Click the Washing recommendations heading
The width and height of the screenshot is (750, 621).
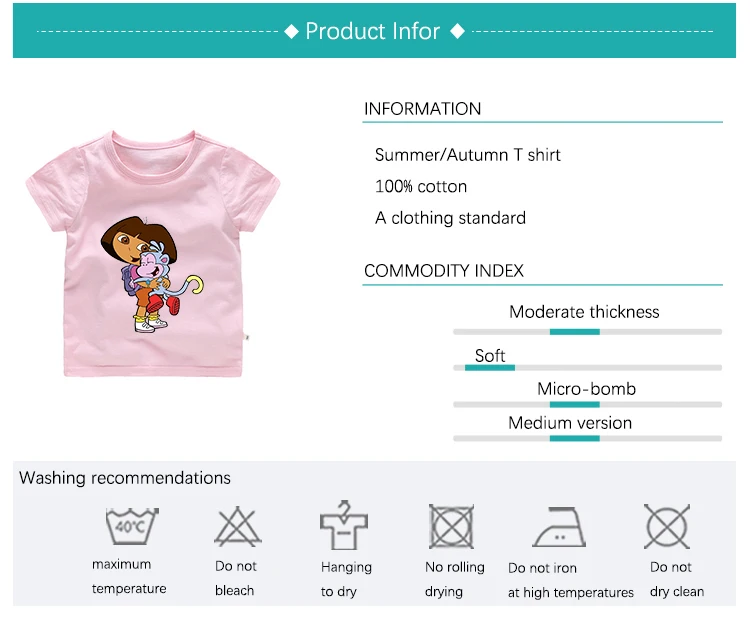pyautogui.click(x=125, y=478)
